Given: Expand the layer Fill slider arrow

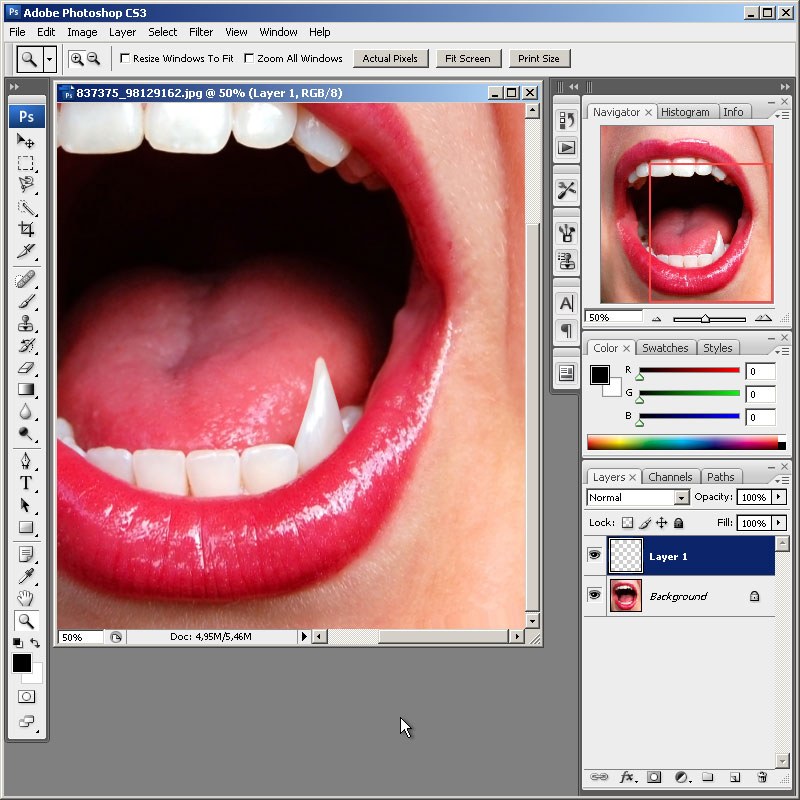Looking at the screenshot, I should tap(779, 523).
